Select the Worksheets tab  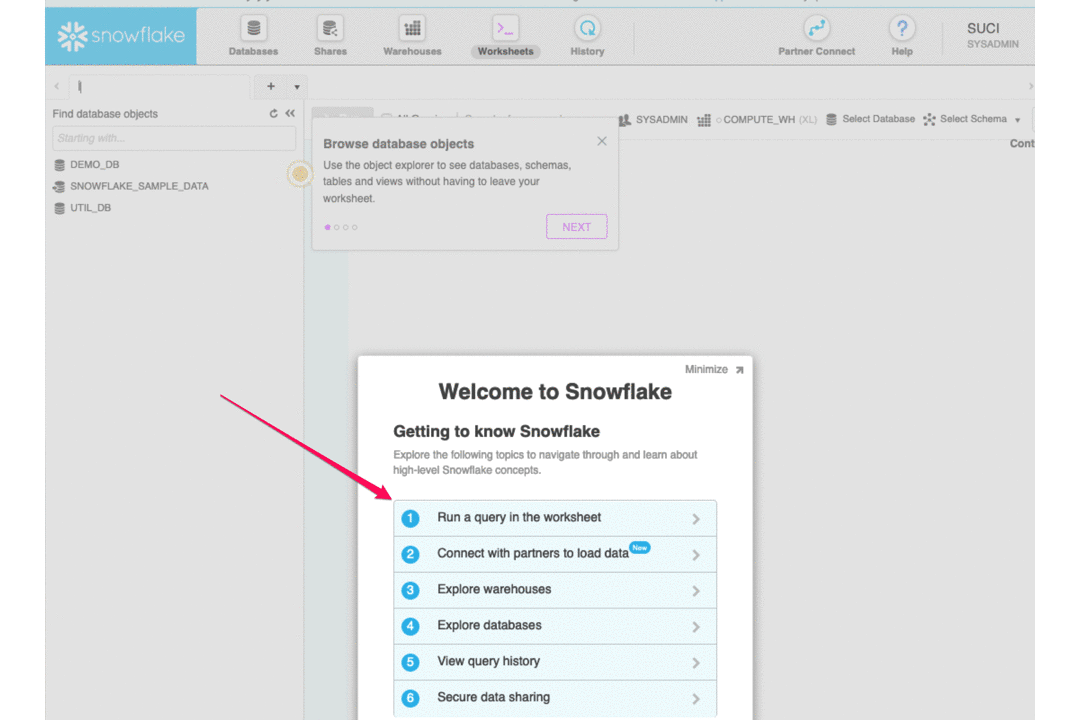[x=506, y=37]
